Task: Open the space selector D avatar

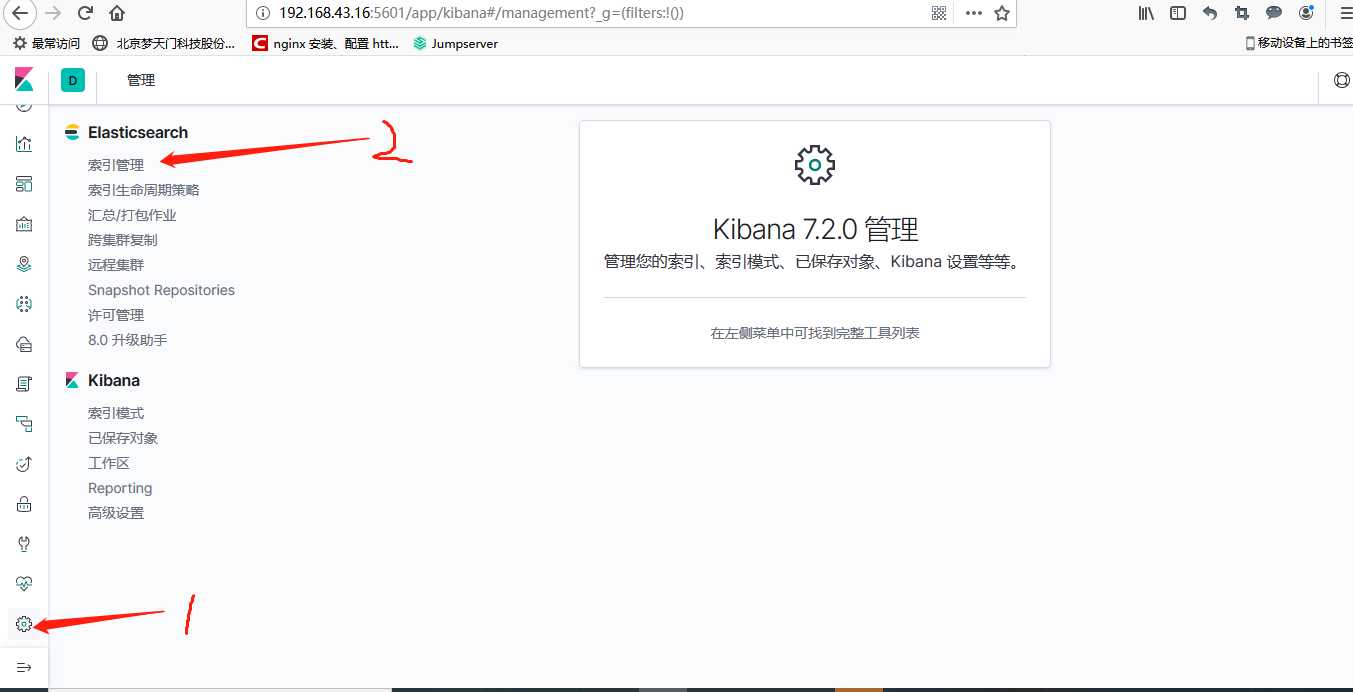Action: tap(72, 80)
